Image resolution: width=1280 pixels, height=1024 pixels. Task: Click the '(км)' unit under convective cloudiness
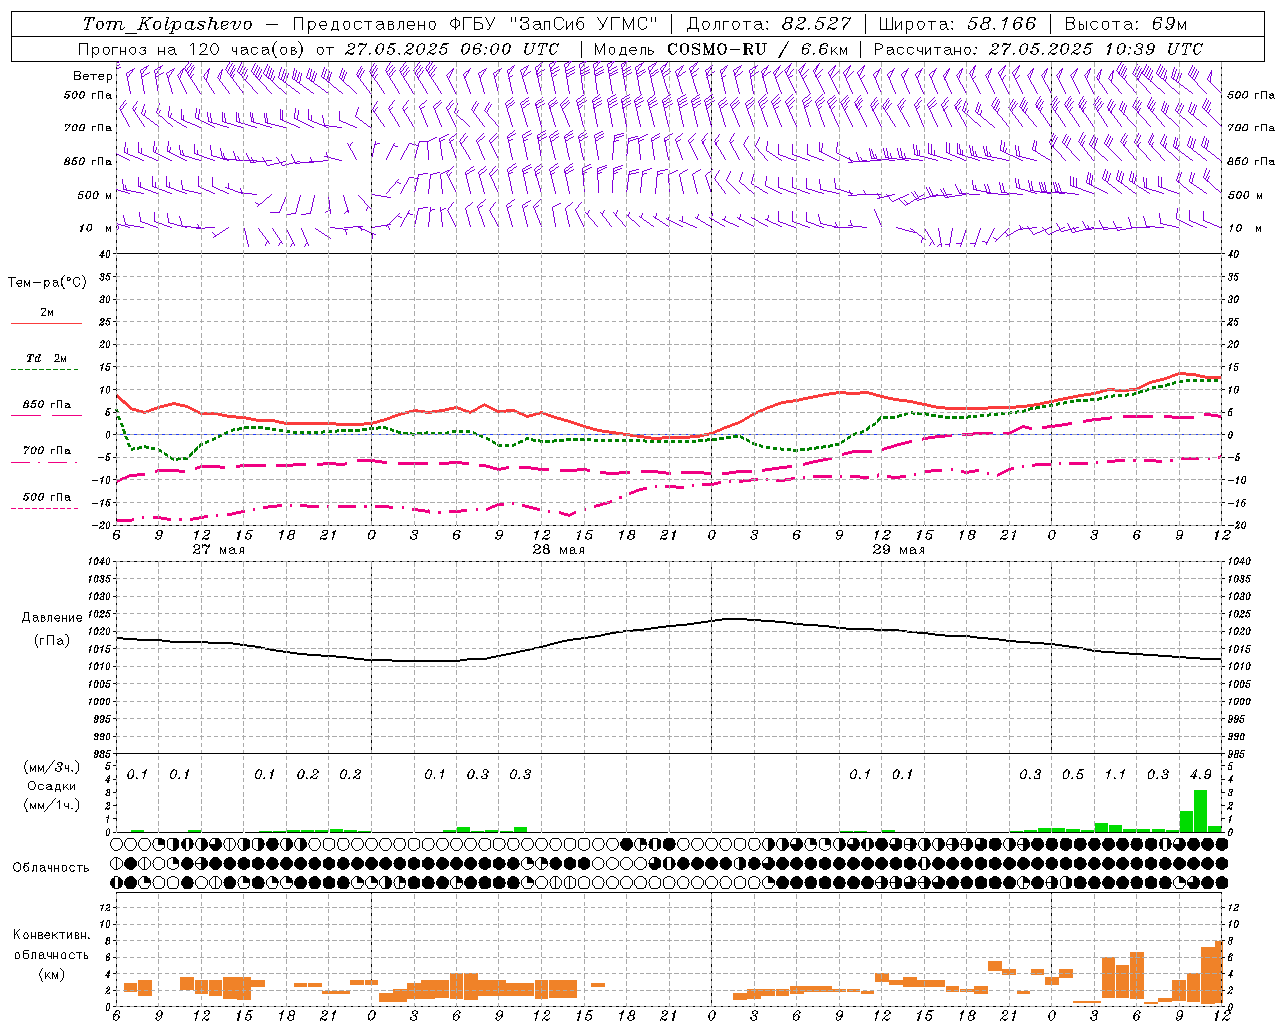[52, 974]
